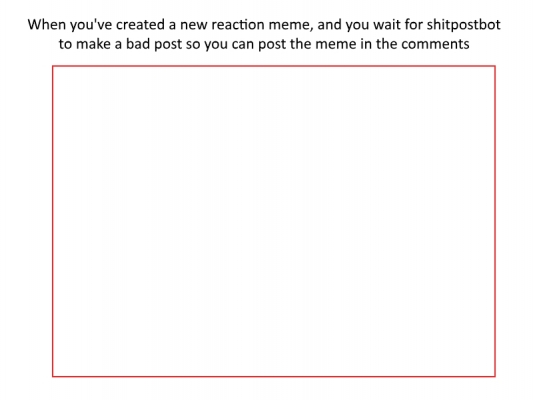Click the right border of the red frame
The height and width of the screenshot is (400, 533).
pyautogui.click(x=495, y=221)
